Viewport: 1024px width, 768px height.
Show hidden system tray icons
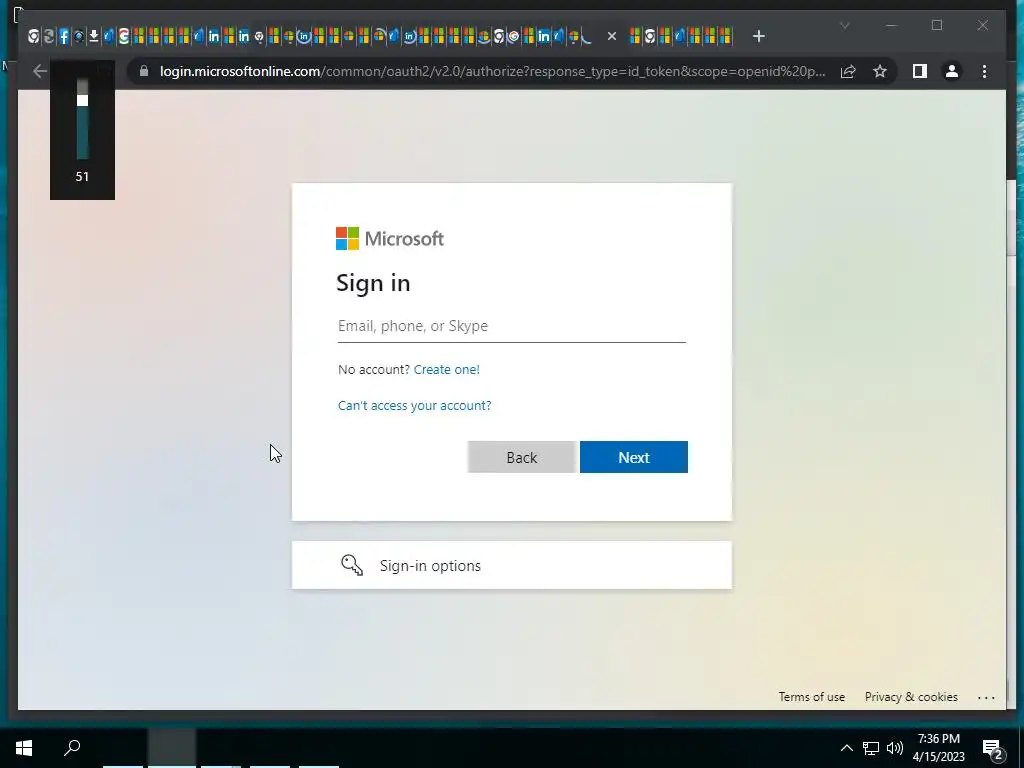pos(846,748)
